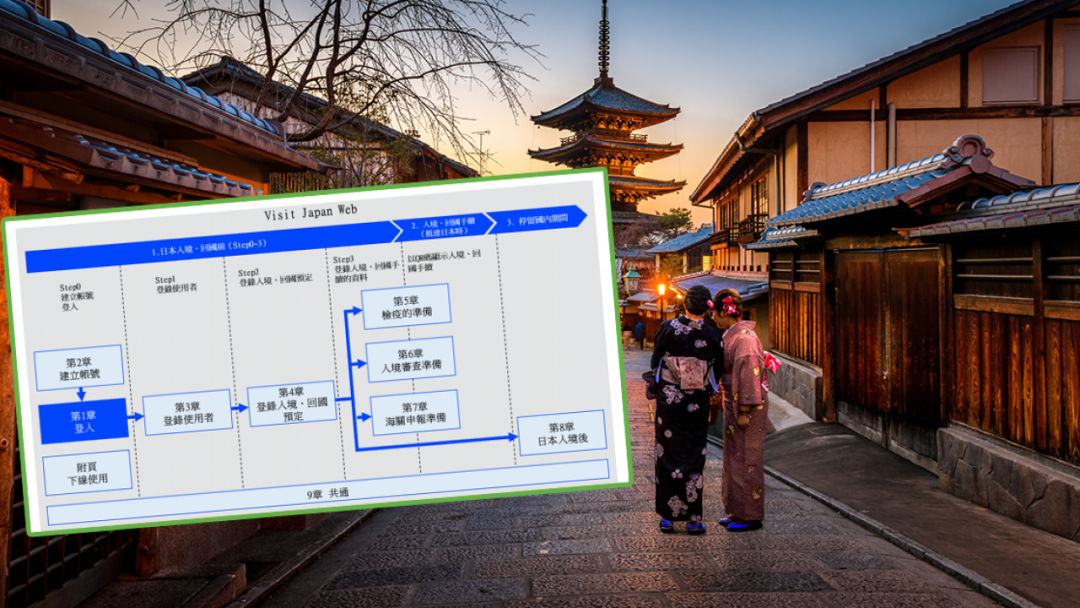Click the arrow between 第3章 and 第4章
The width and height of the screenshot is (1080, 608).
(238, 410)
